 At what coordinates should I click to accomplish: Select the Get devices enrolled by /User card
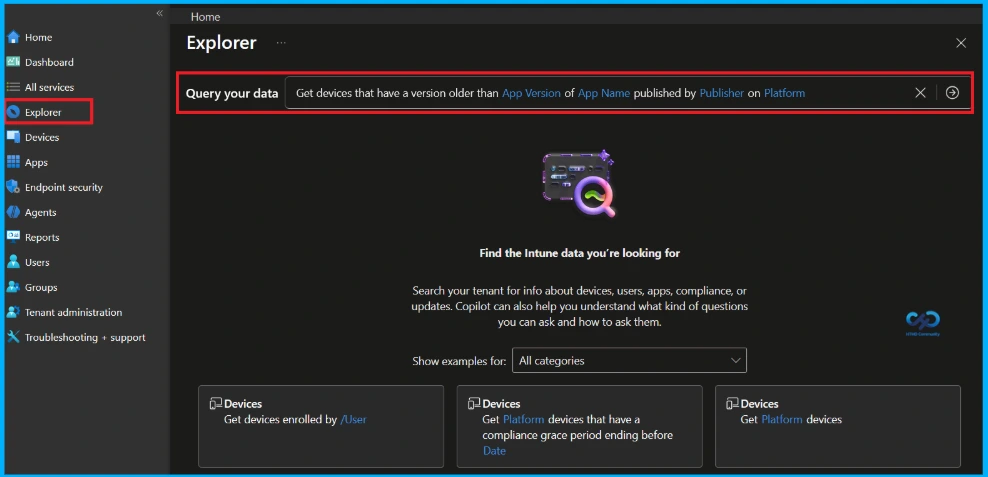[x=321, y=426]
